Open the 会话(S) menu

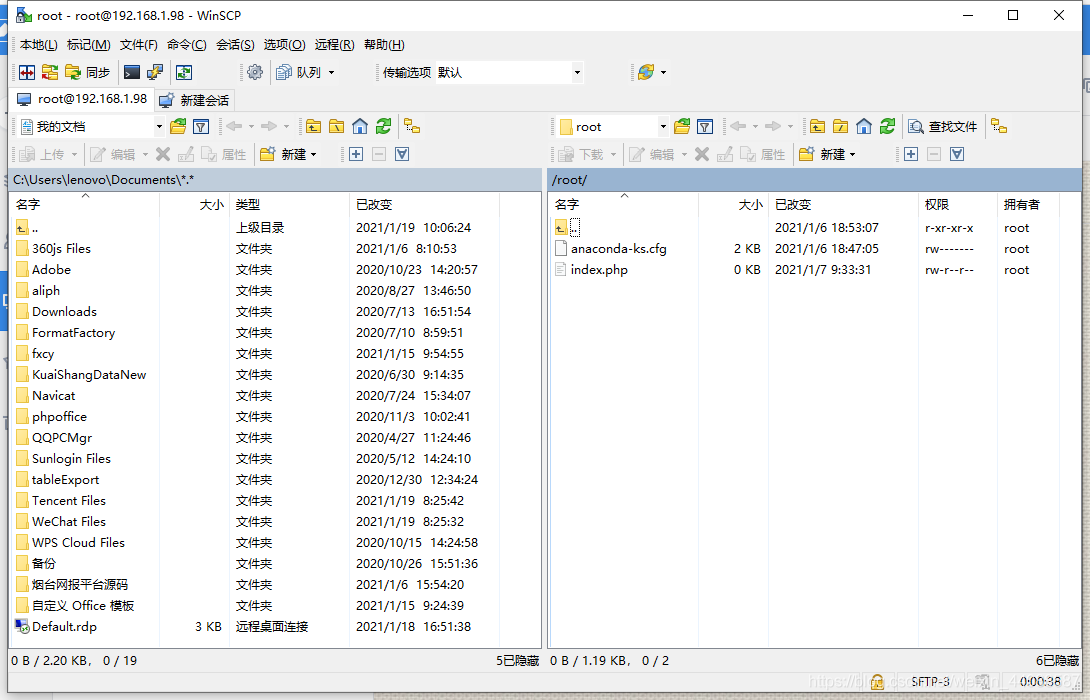point(235,44)
